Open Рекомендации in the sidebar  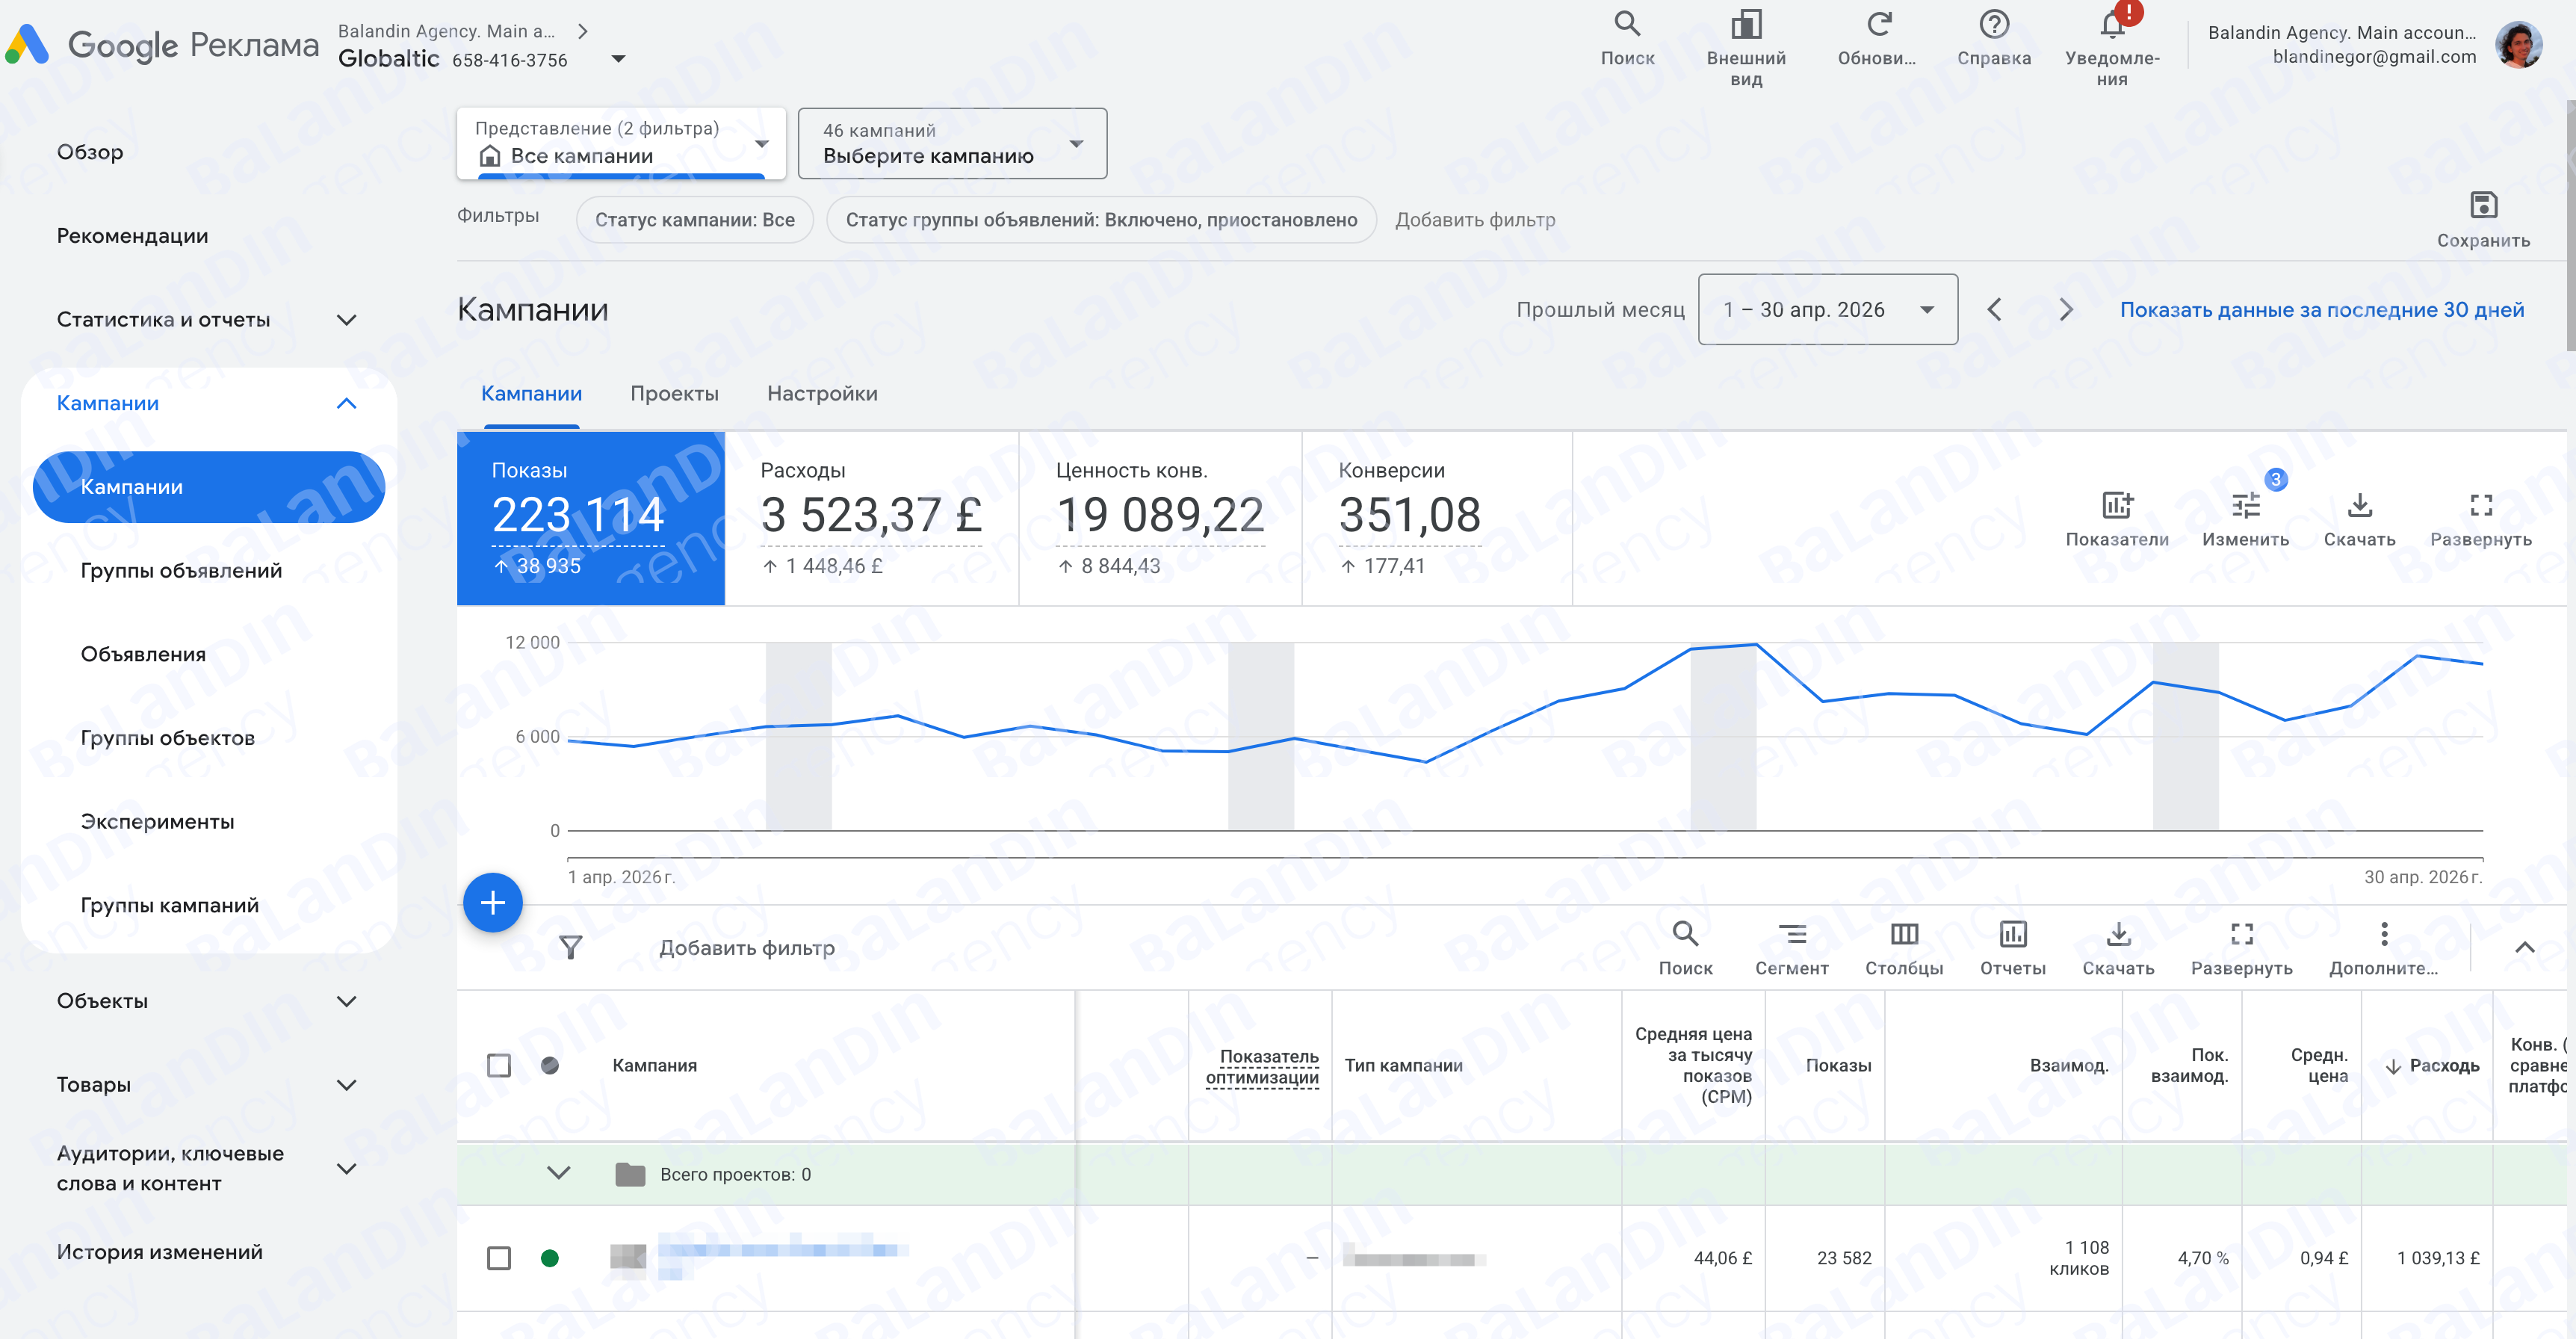[132, 236]
